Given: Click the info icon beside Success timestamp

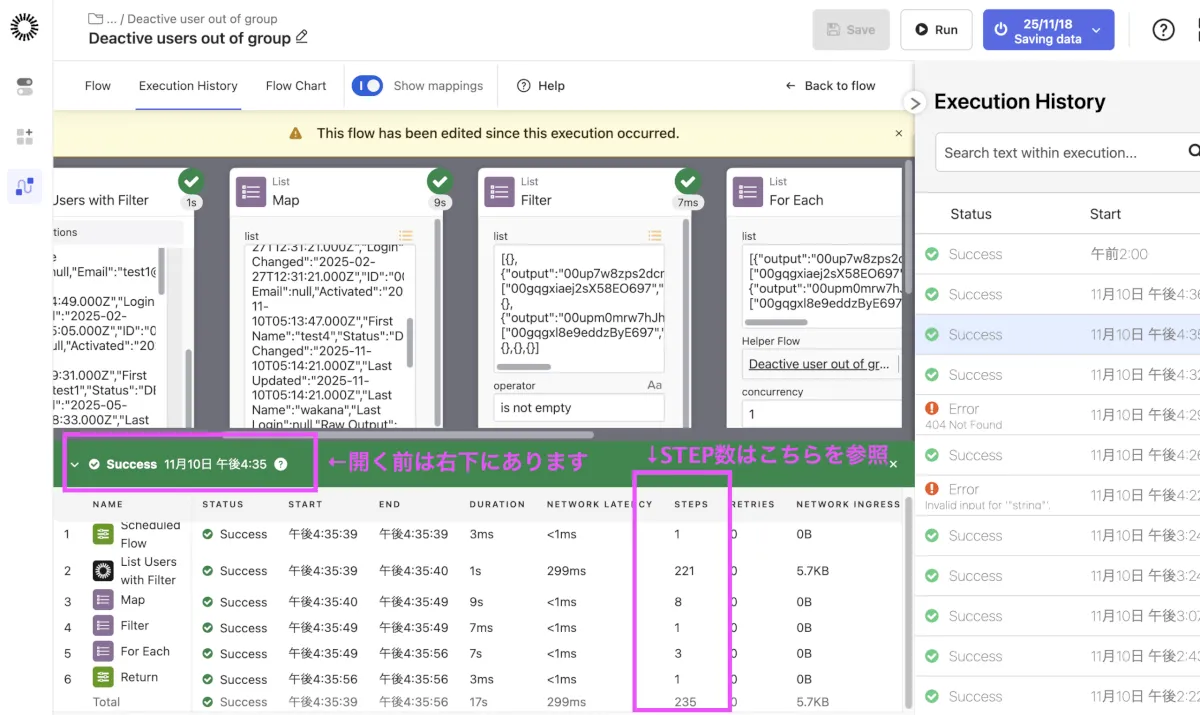Looking at the screenshot, I should (281, 464).
